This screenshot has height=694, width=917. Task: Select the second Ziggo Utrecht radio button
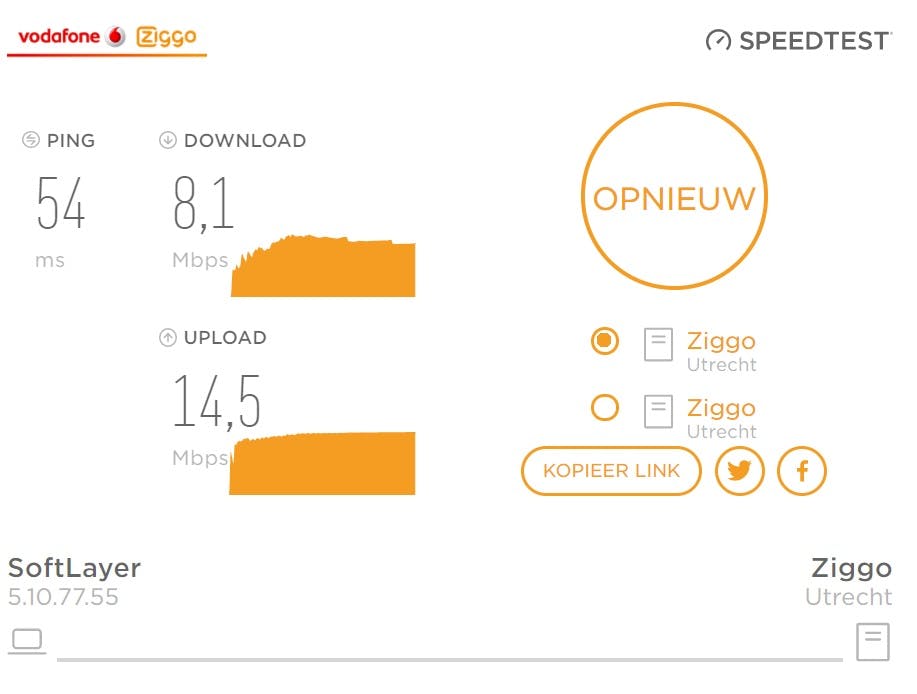click(x=605, y=408)
